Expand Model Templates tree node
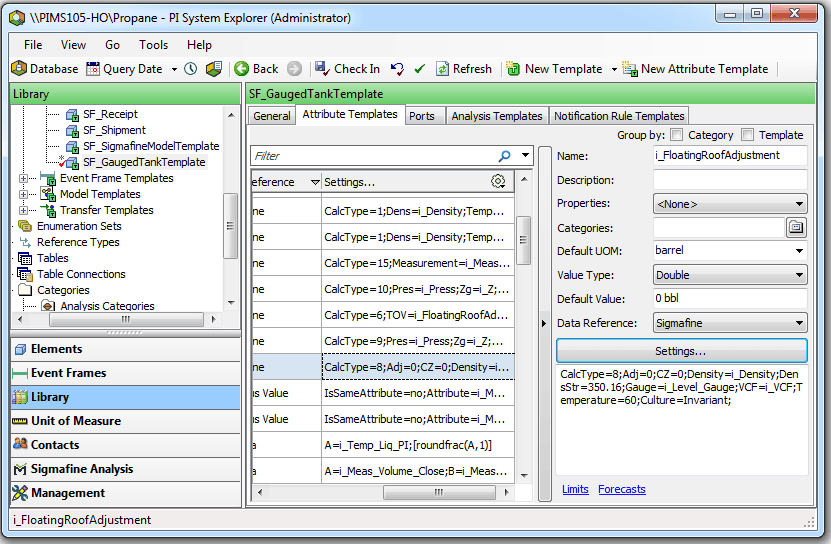831x544 pixels. (x=23, y=195)
